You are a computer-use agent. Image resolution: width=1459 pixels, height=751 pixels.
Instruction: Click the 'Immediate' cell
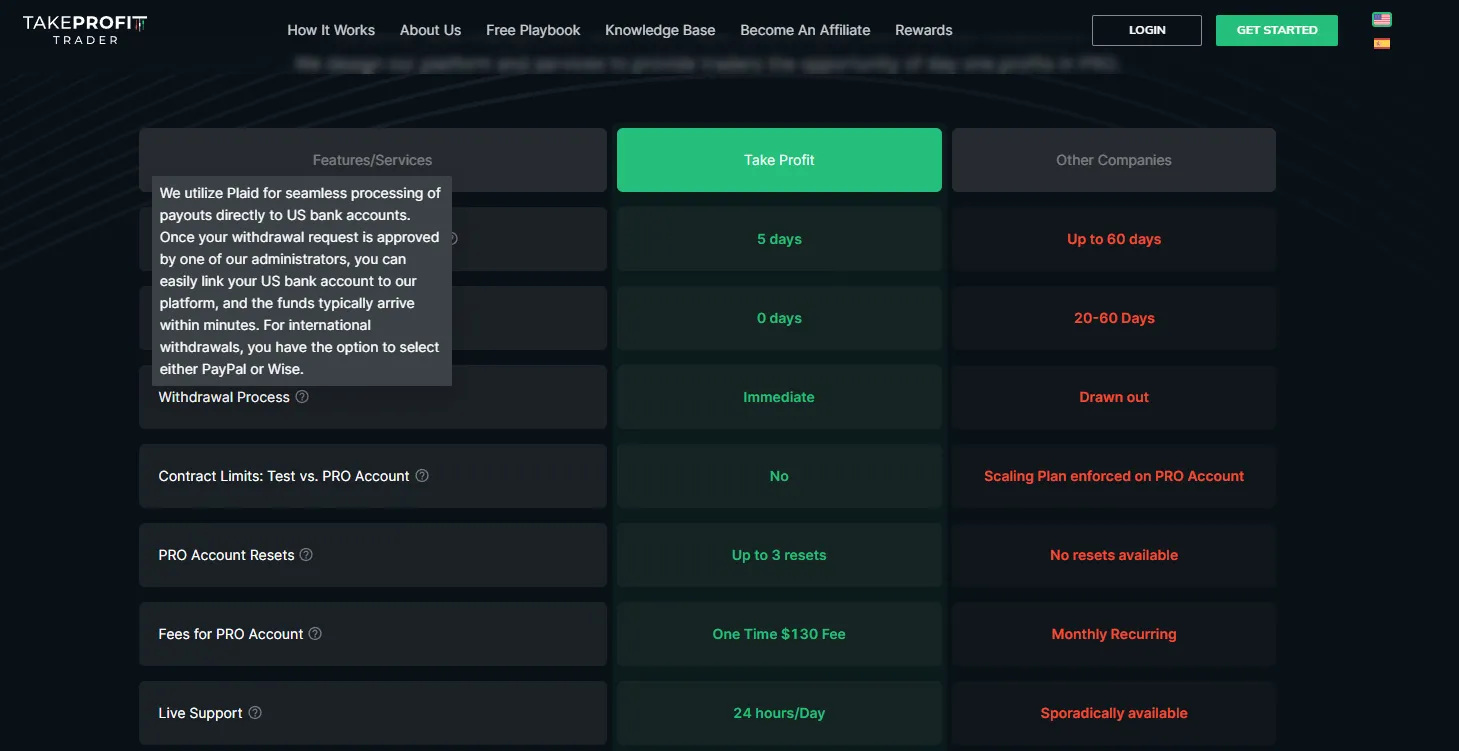[779, 397]
